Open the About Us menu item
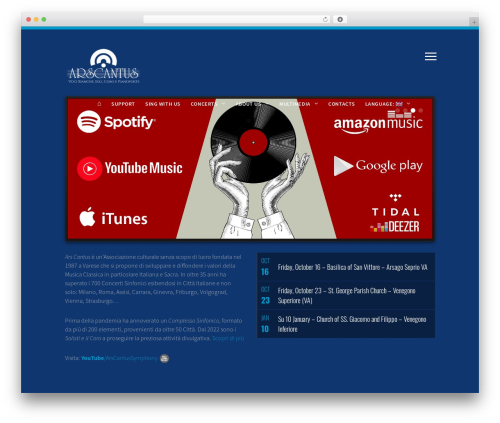The image size is (500, 423). (x=248, y=104)
